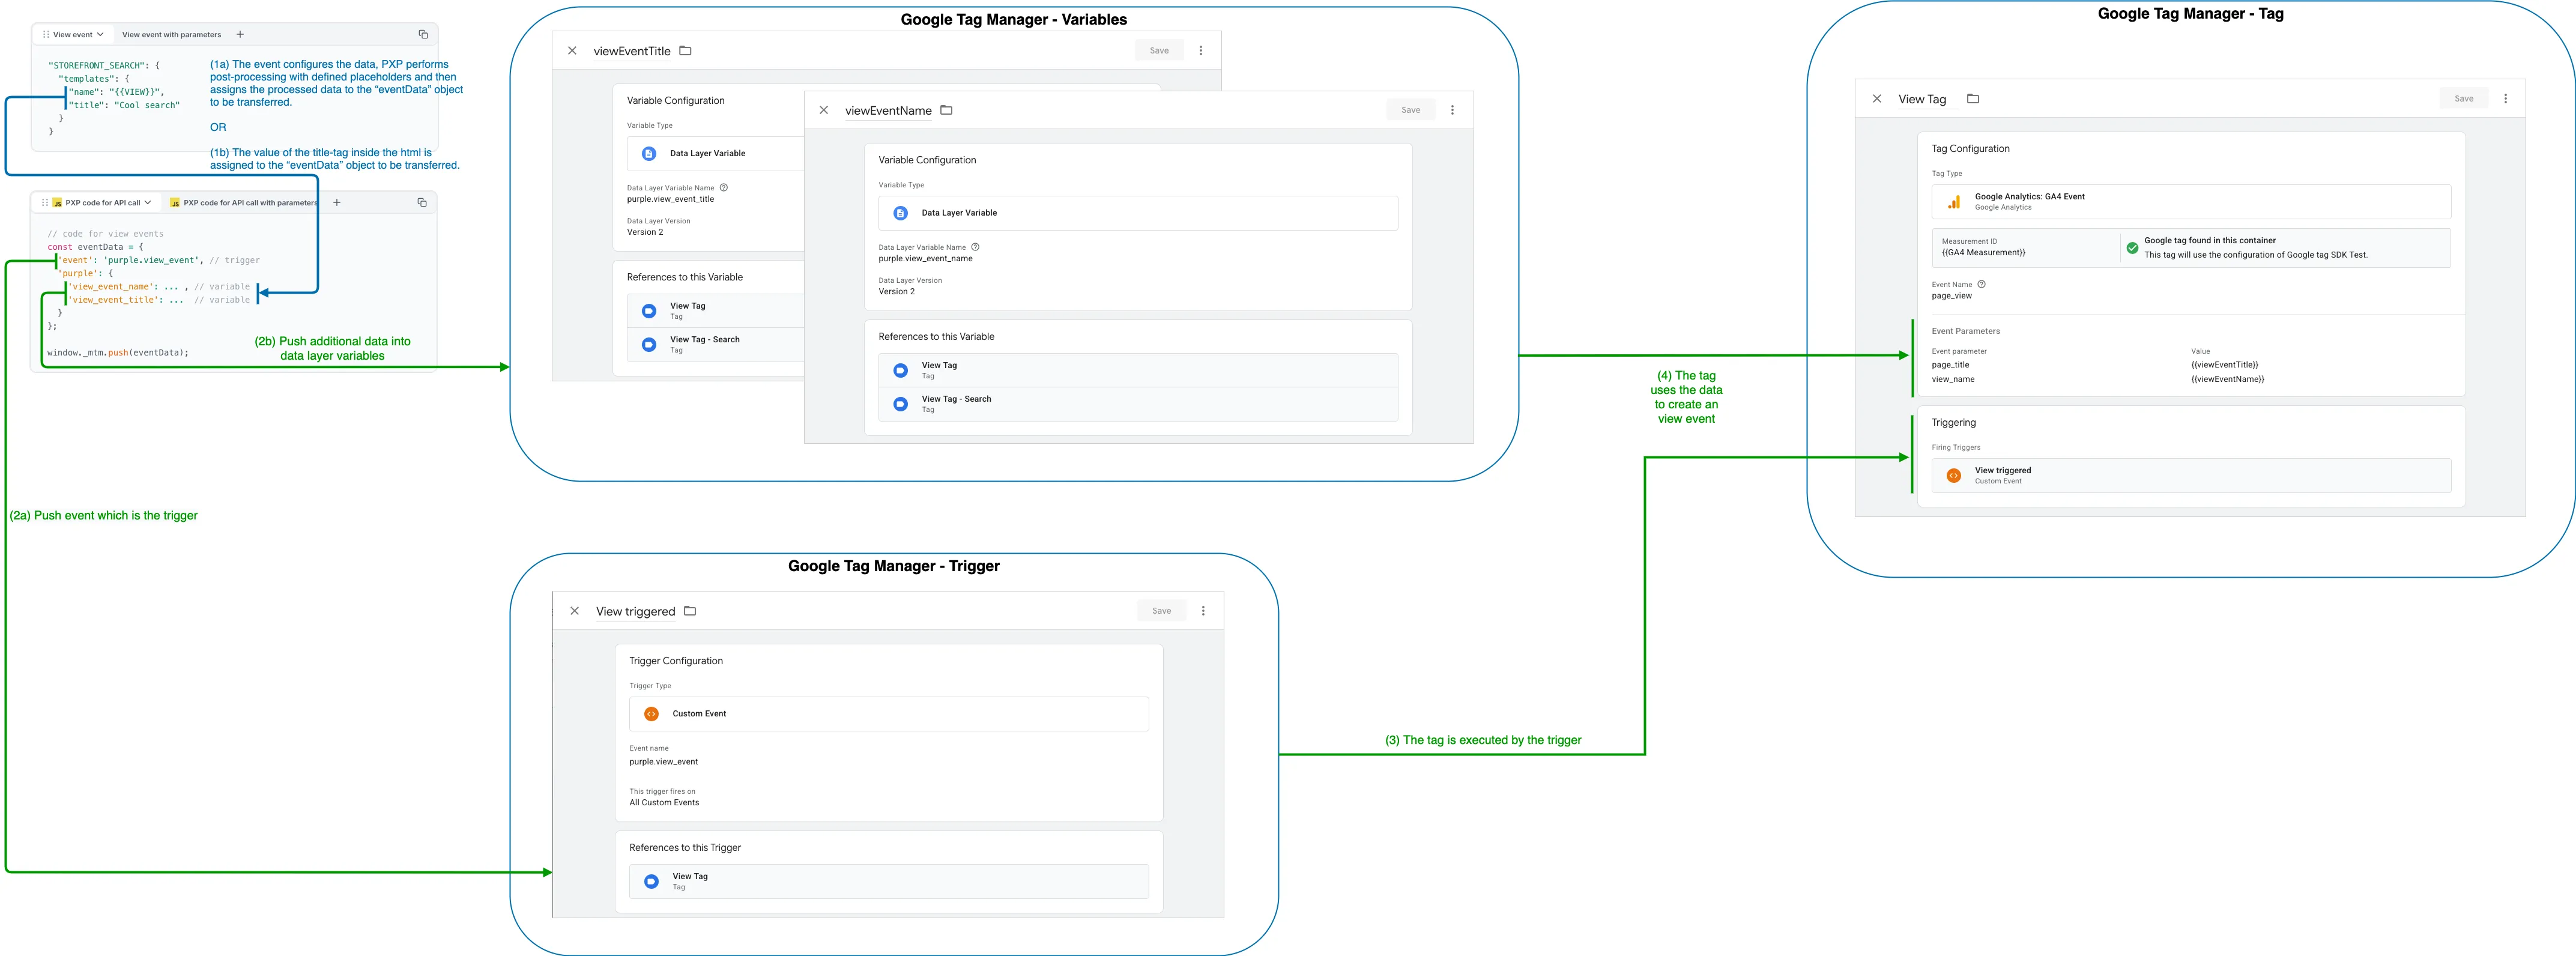Screen dimensions: 2576x956
Task: Open the Custom Event trigger type row
Action: [889, 714]
